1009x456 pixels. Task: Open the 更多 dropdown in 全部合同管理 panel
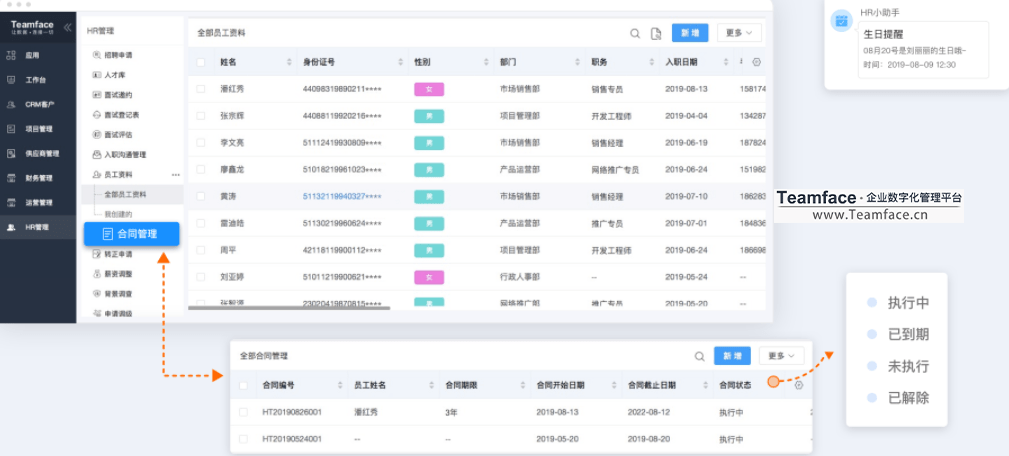[782, 356]
